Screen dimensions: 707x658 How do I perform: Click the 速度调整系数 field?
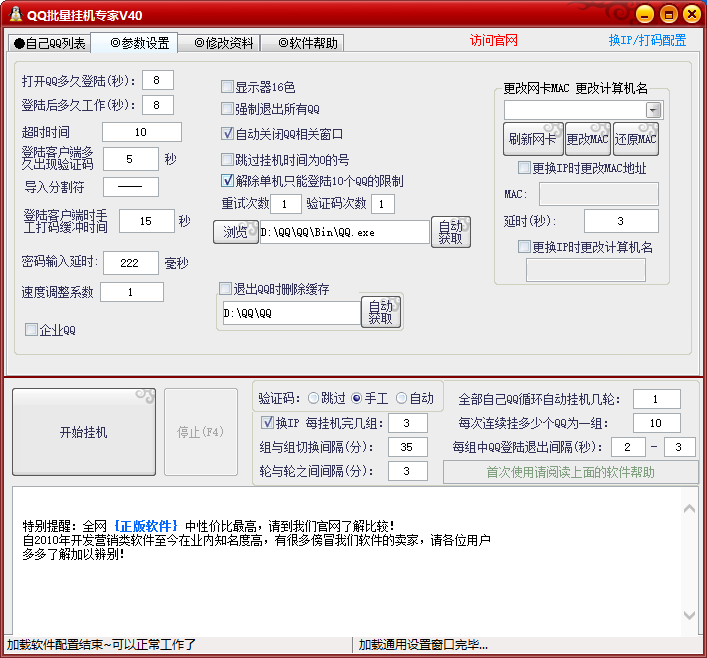[x=132, y=292]
